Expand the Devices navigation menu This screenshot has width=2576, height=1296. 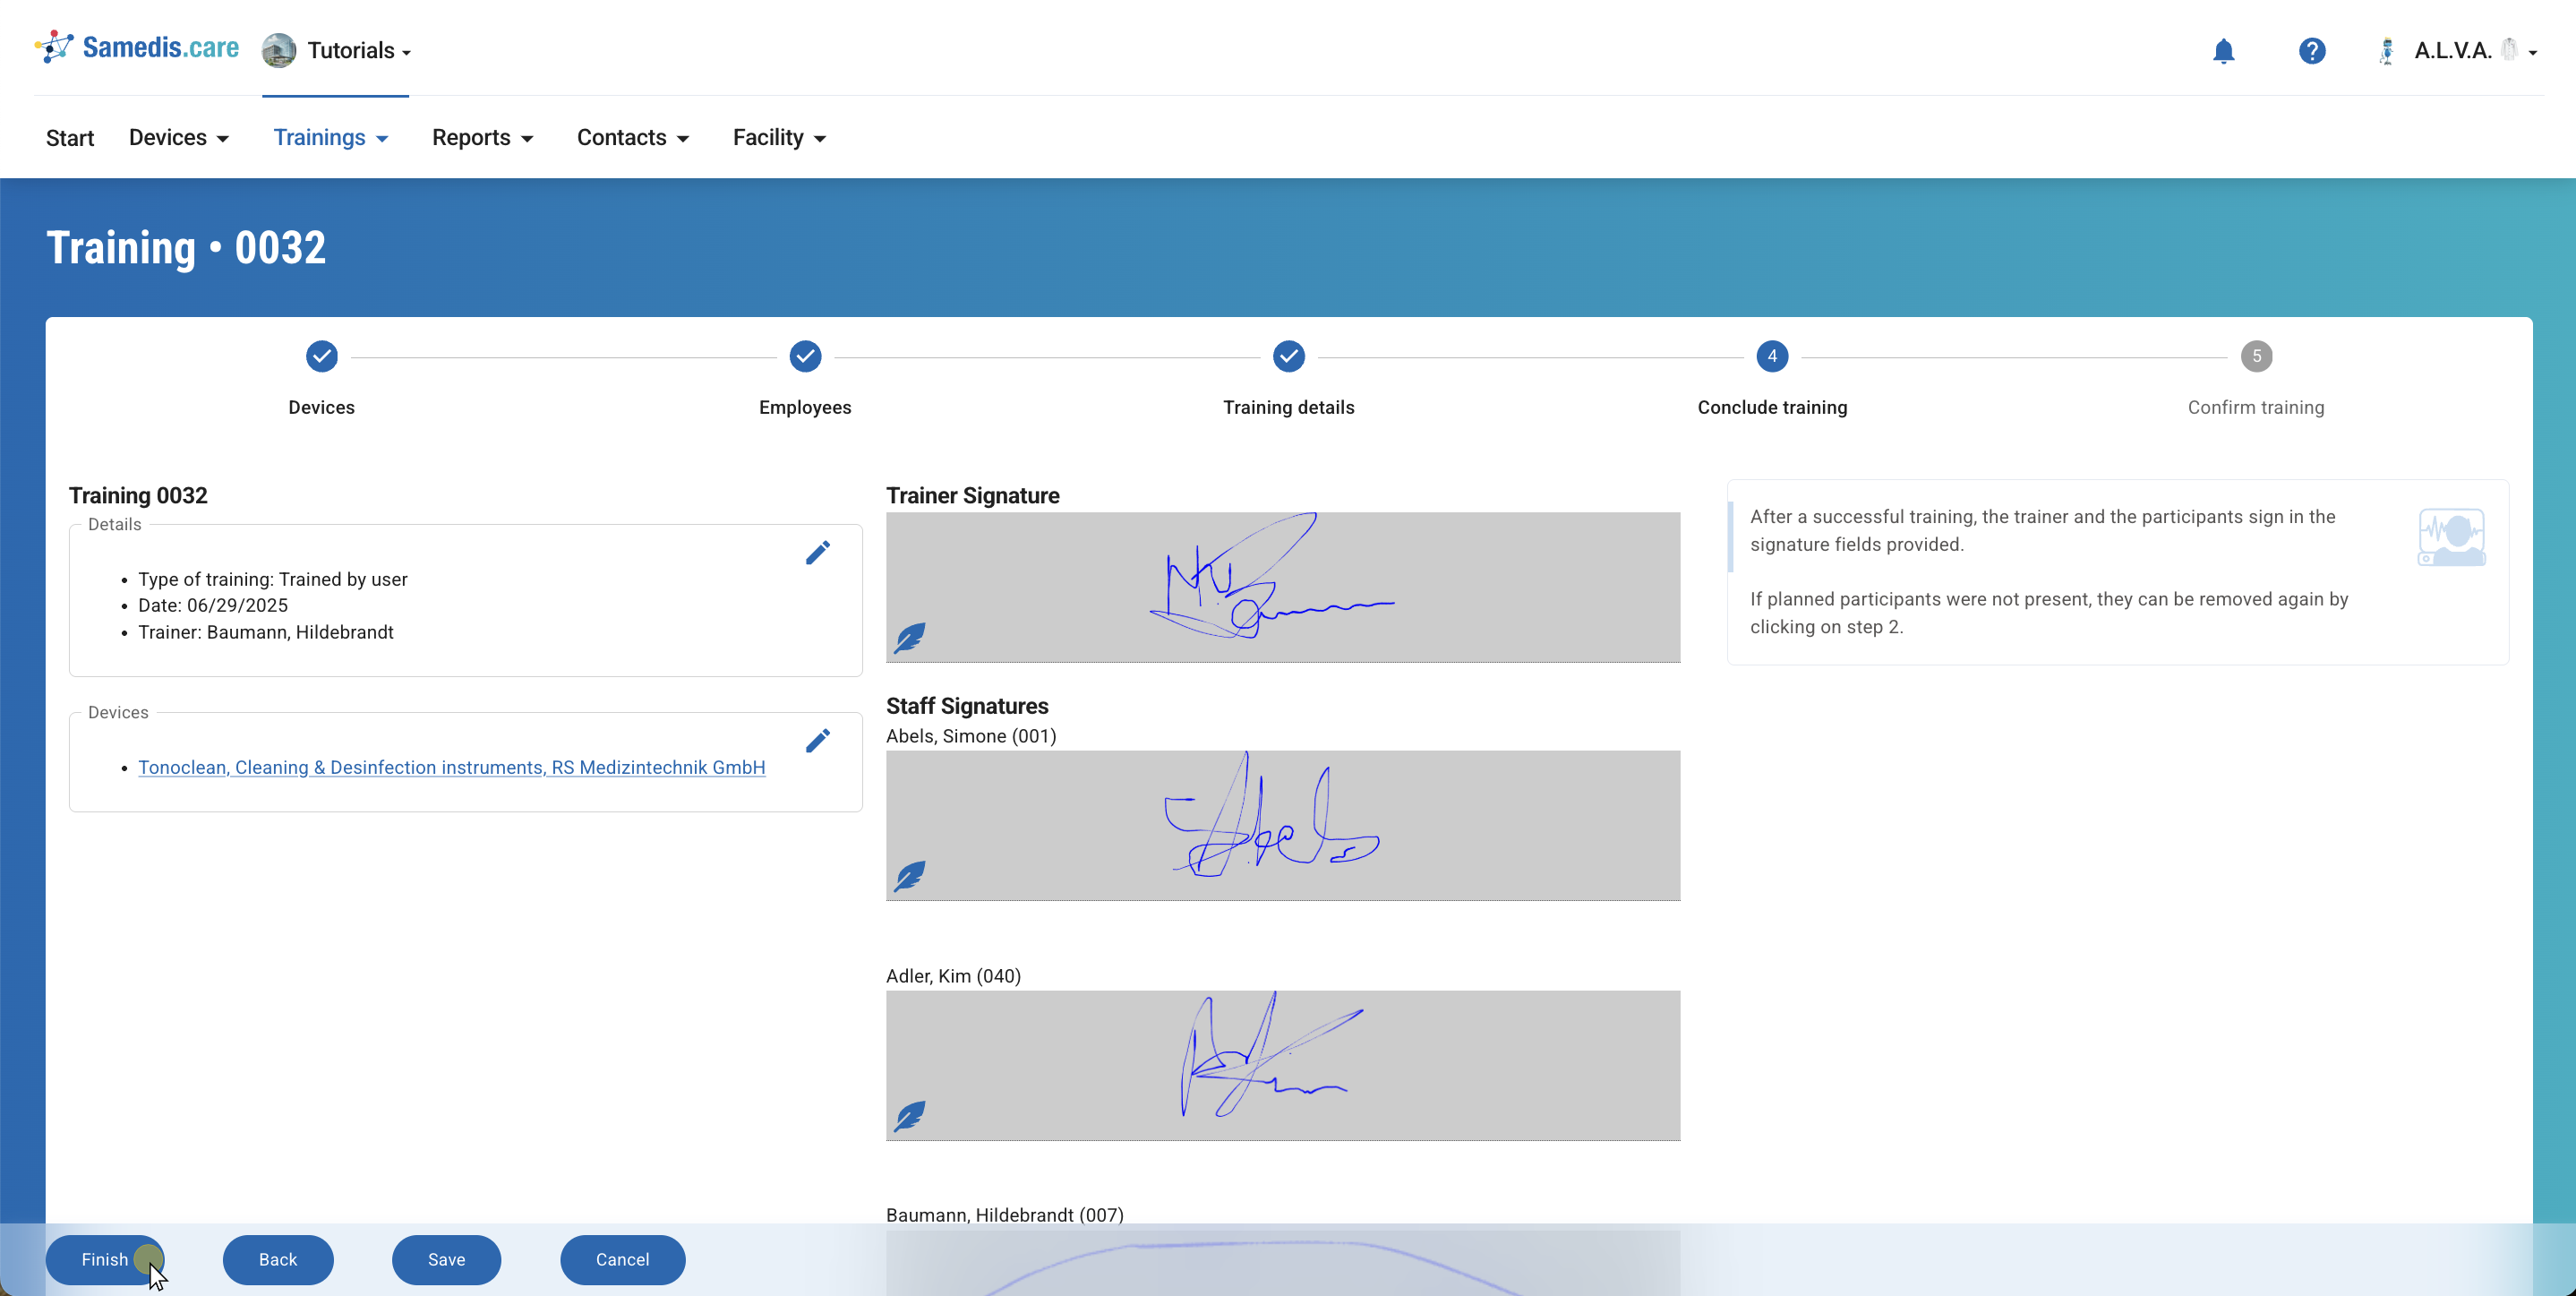[x=179, y=138]
